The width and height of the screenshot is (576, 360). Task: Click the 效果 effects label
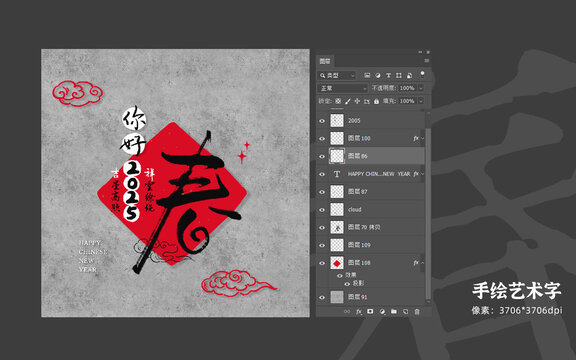click(x=351, y=275)
